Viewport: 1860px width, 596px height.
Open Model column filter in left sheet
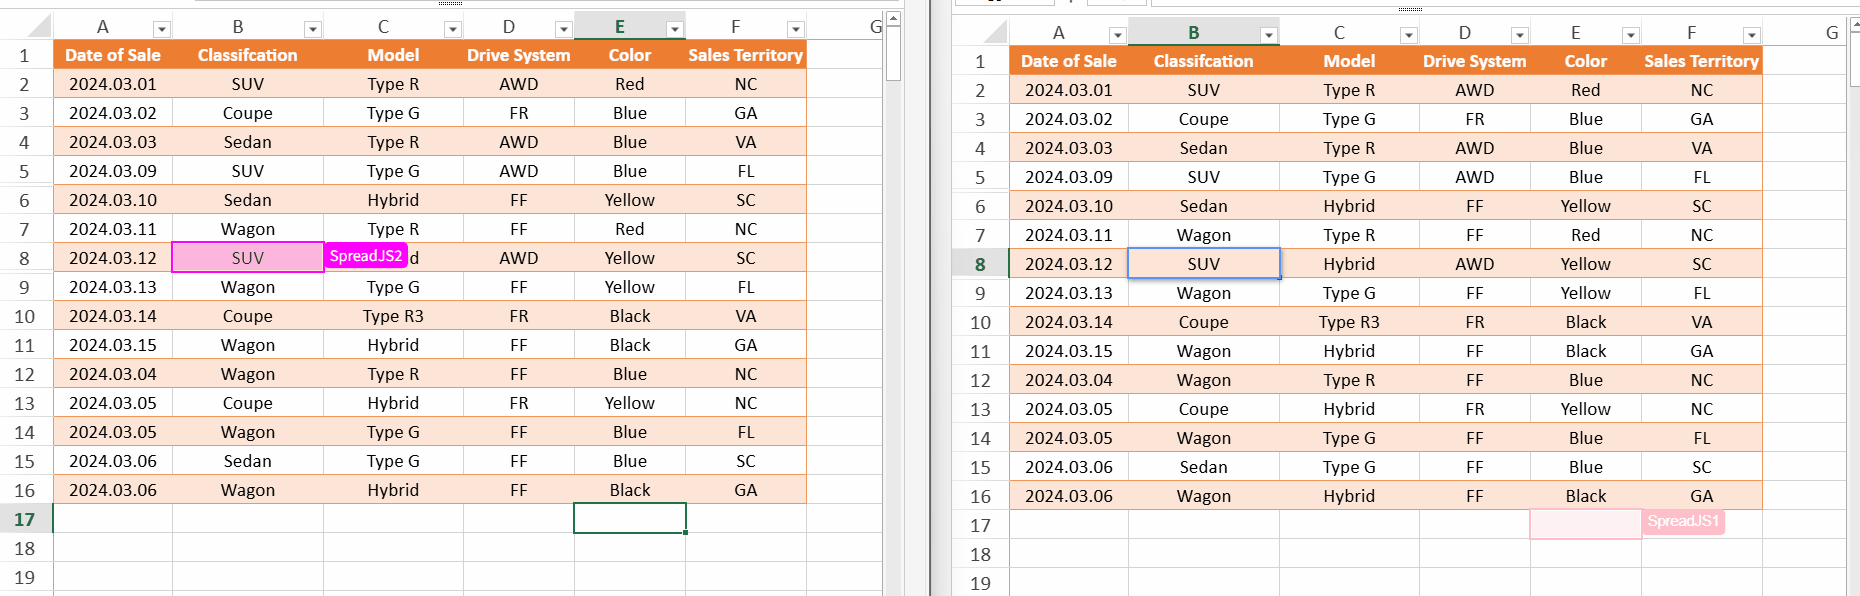click(452, 30)
